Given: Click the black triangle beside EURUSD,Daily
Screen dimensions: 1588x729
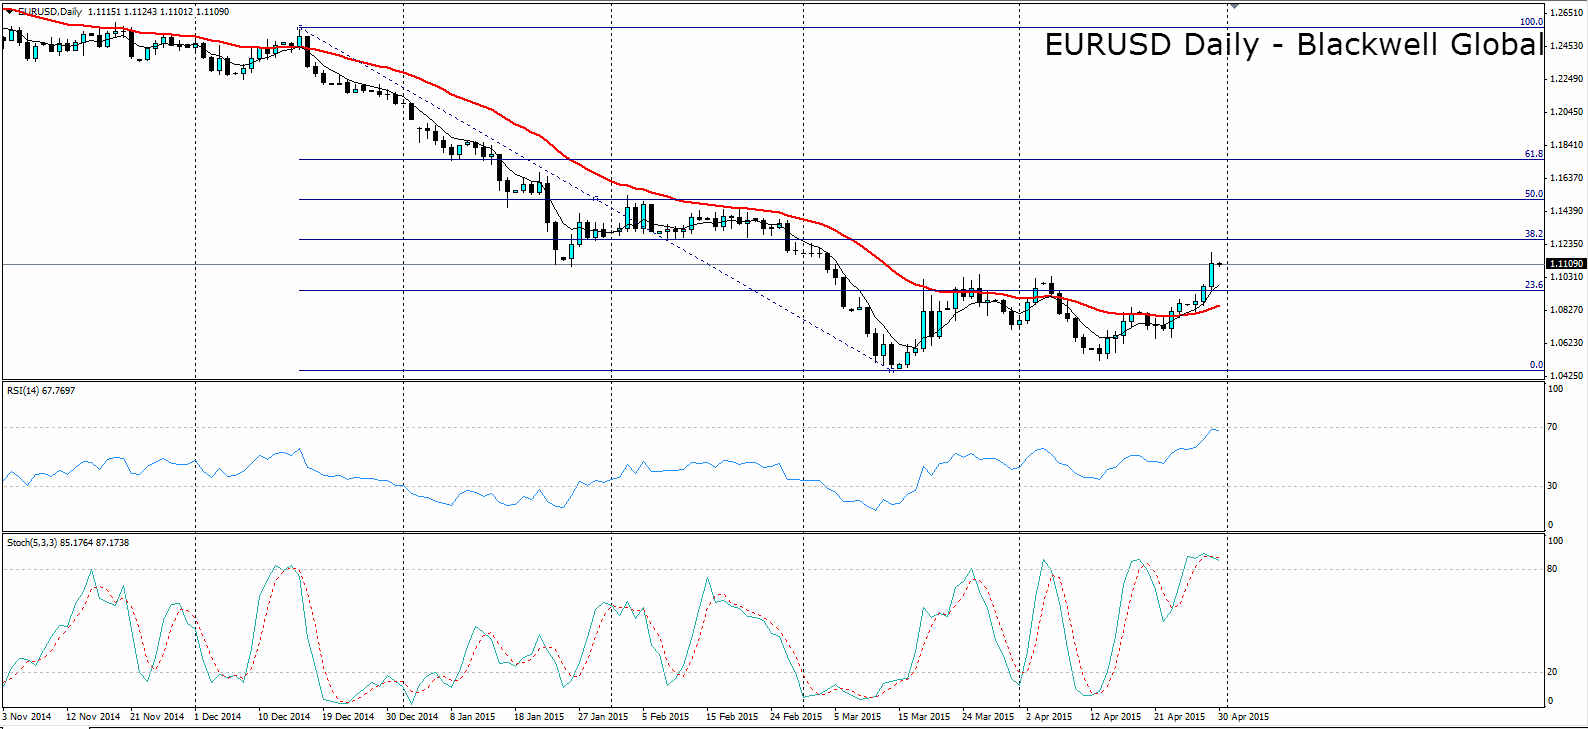Looking at the screenshot, I should [x=9, y=11].
